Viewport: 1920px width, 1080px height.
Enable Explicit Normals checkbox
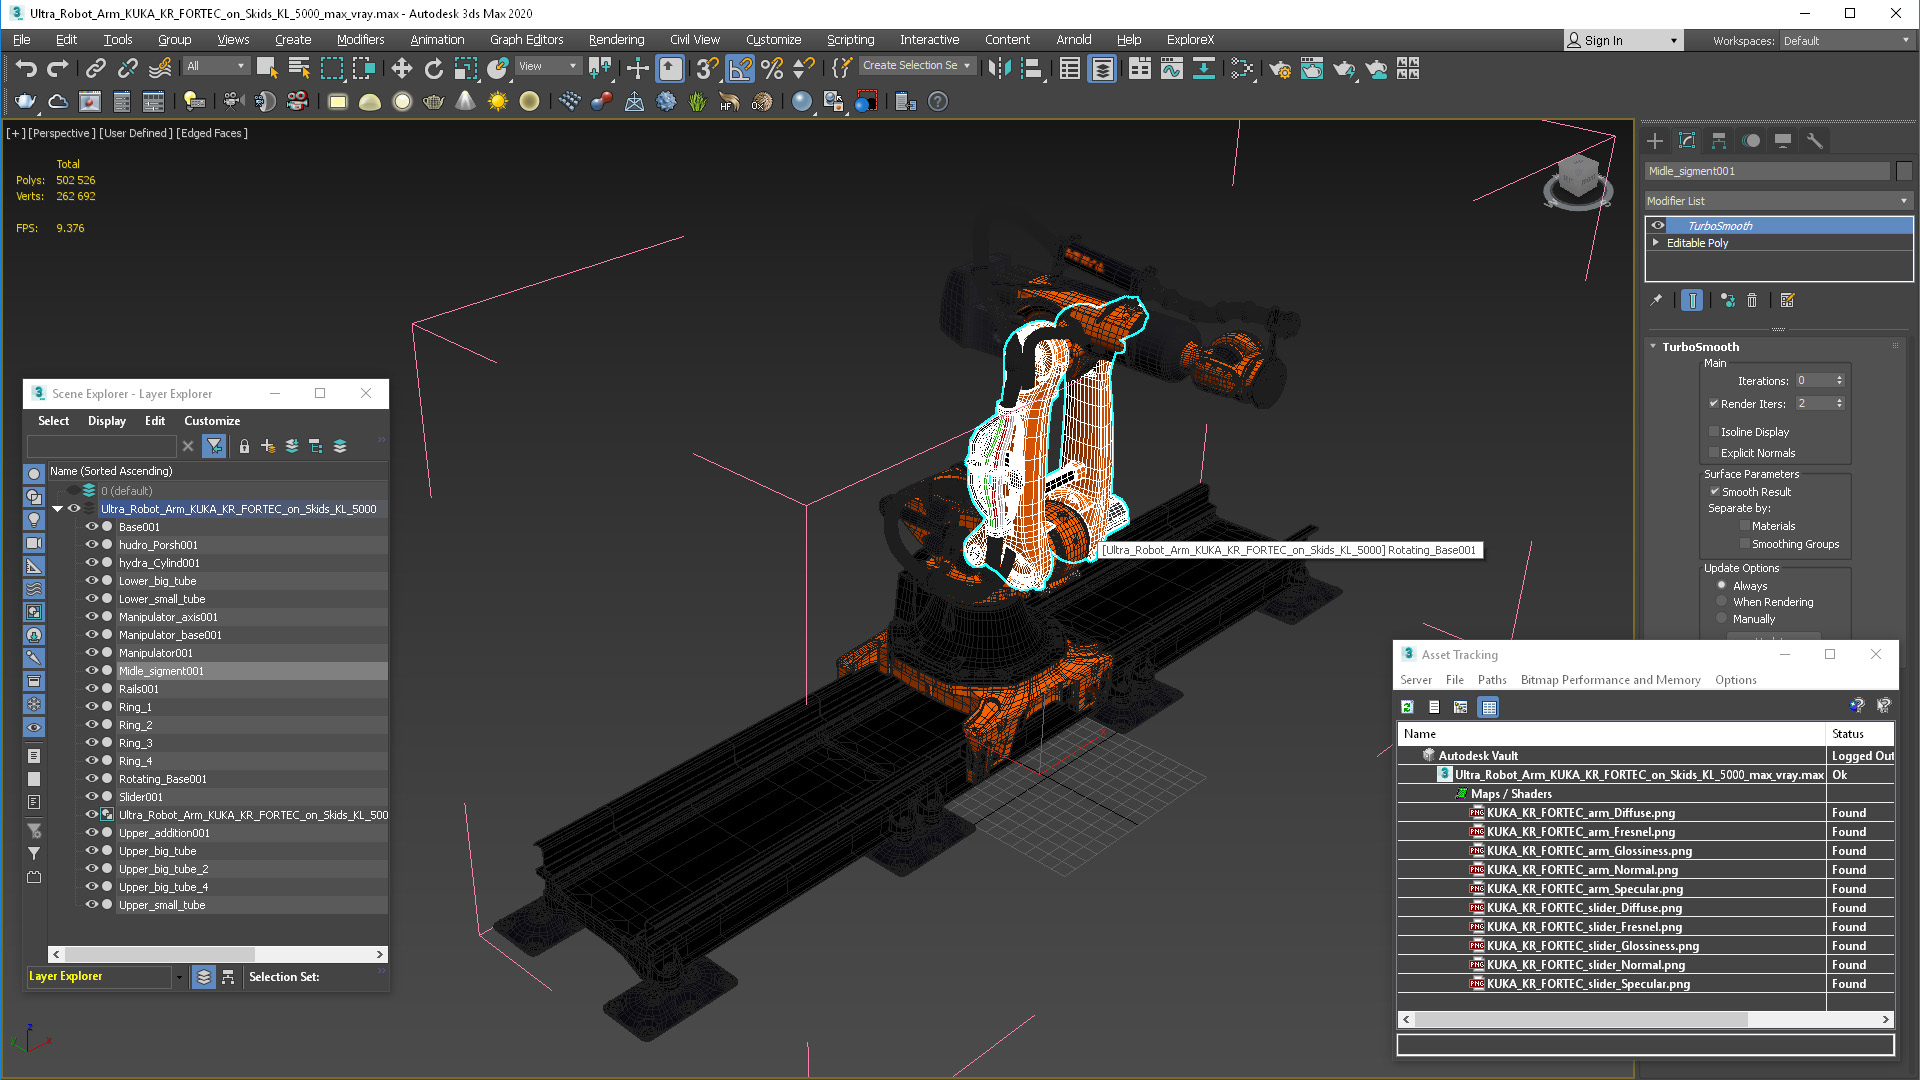(1714, 453)
